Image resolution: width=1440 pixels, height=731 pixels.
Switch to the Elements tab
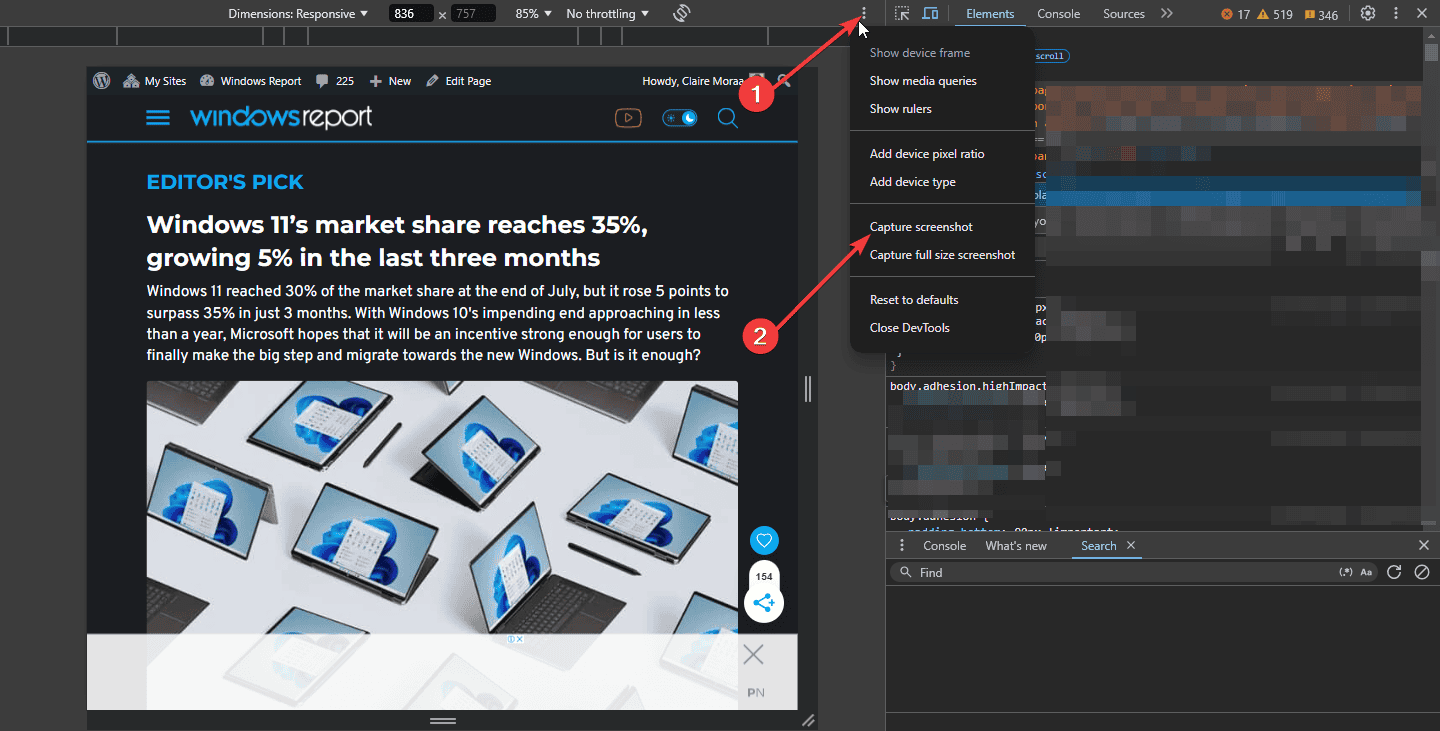(x=990, y=14)
